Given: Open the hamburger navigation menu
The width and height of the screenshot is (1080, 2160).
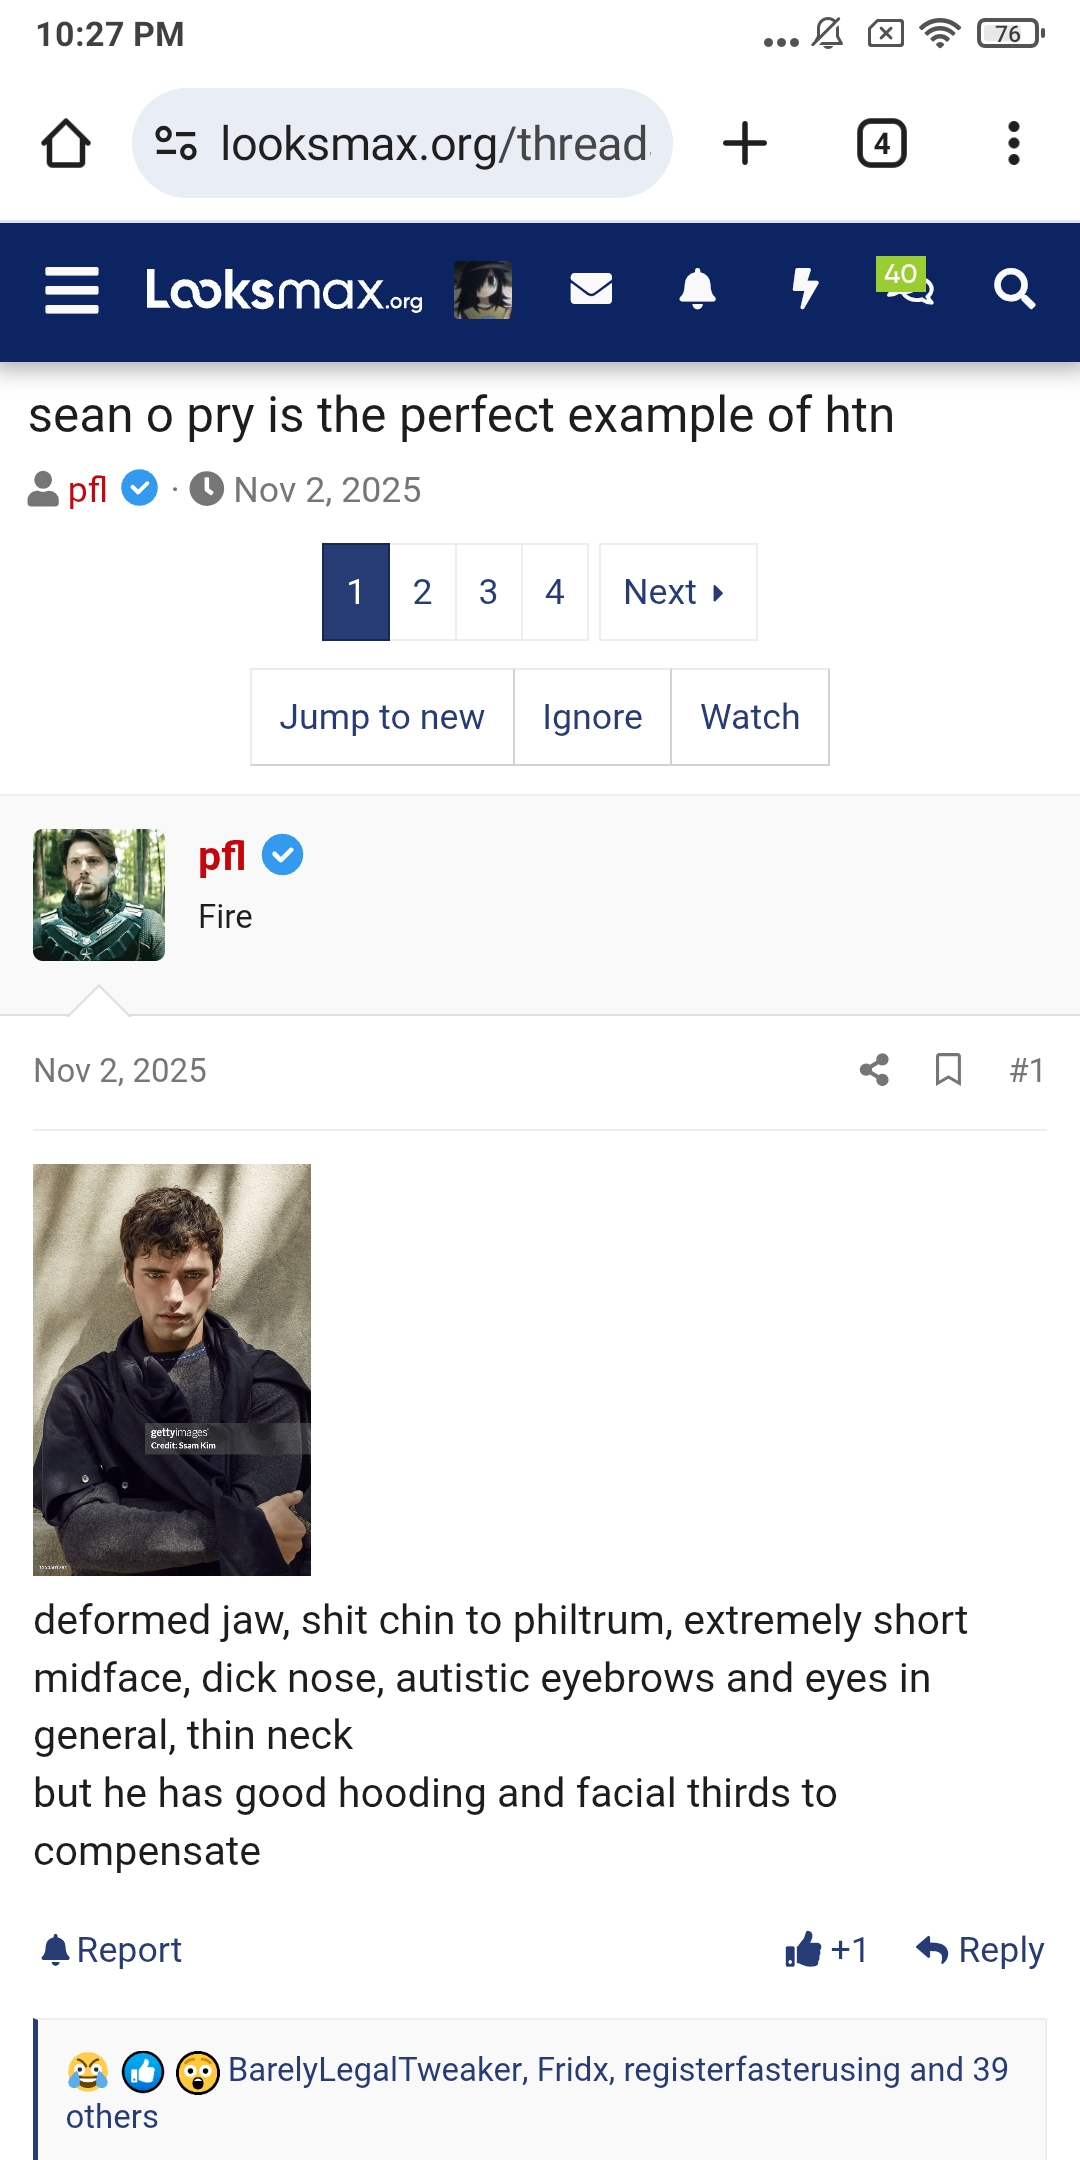Looking at the screenshot, I should [72, 290].
